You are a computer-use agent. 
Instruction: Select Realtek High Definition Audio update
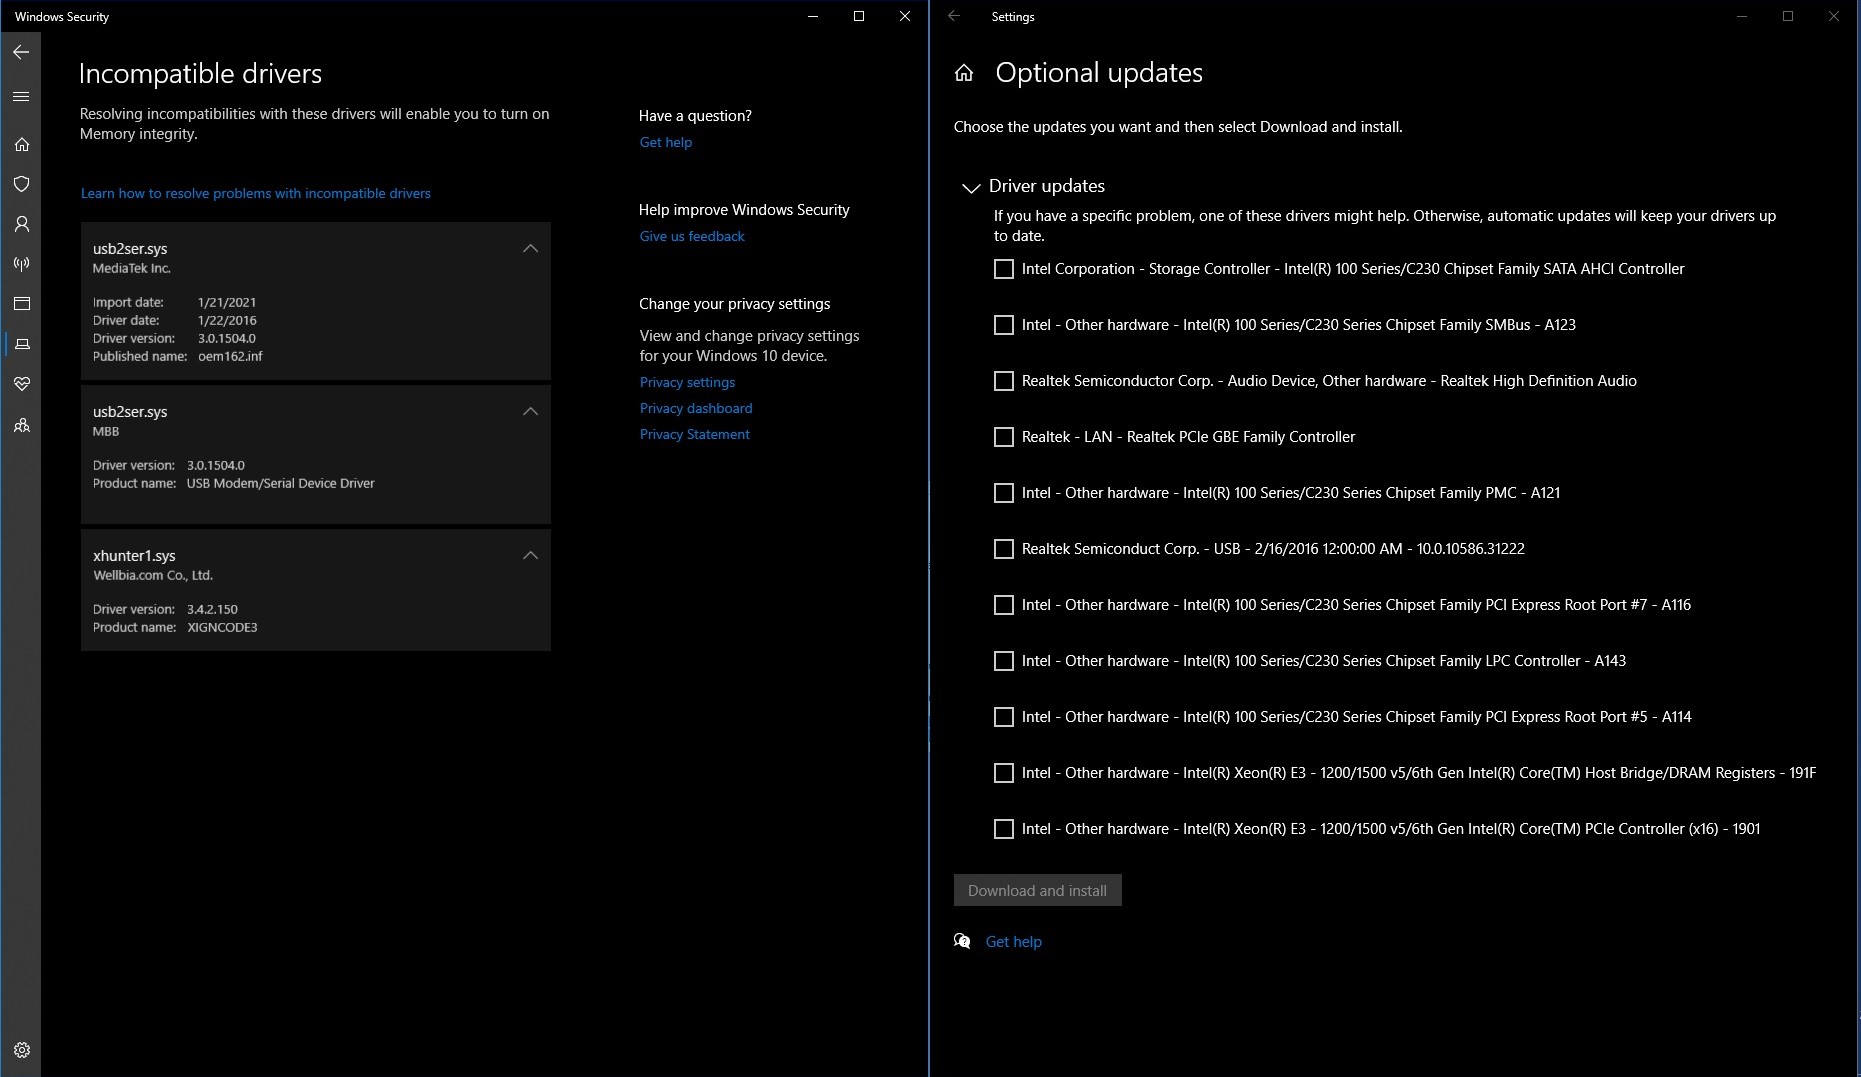click(x=1004, y=381)
